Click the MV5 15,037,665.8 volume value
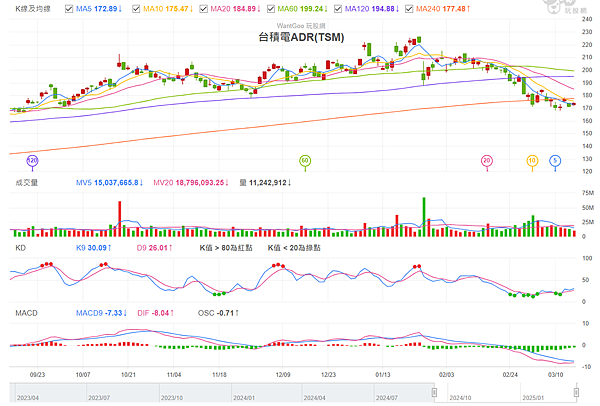 coord(109,183)
